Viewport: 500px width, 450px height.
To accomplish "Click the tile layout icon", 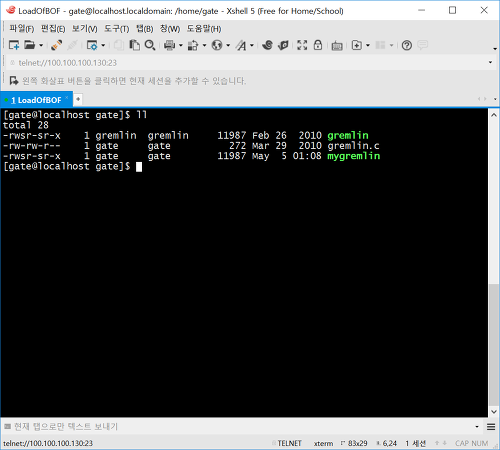I will pyautogui.click(x=380, y=45).
